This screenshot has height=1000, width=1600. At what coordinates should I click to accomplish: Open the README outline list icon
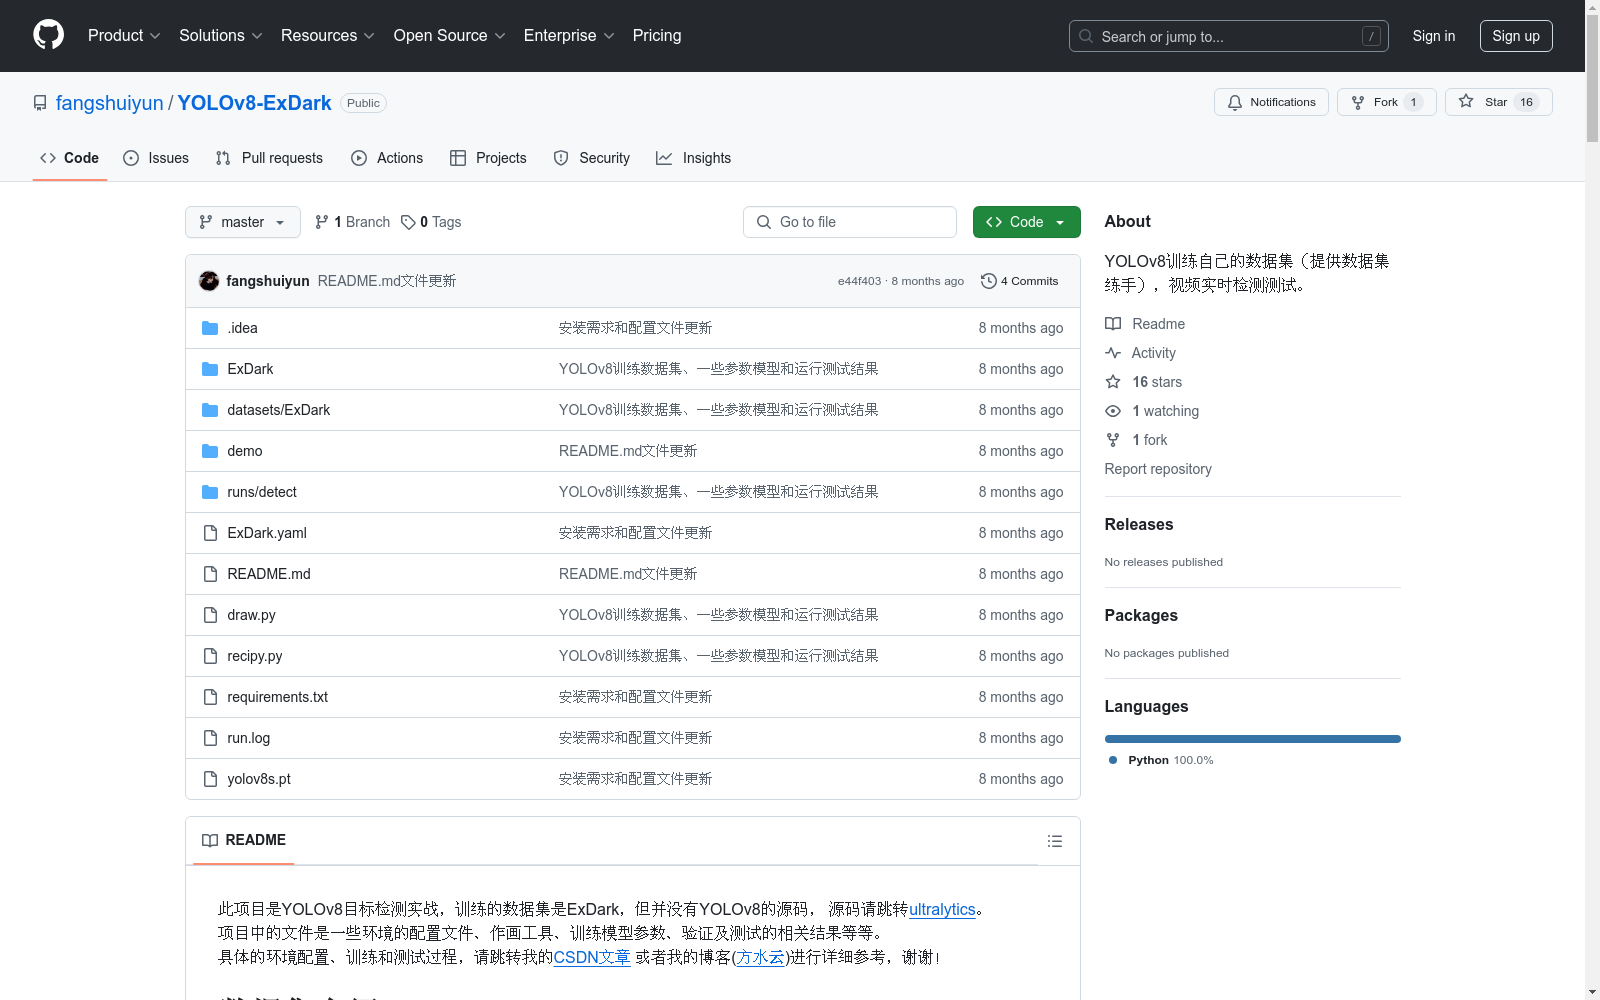1055,841
